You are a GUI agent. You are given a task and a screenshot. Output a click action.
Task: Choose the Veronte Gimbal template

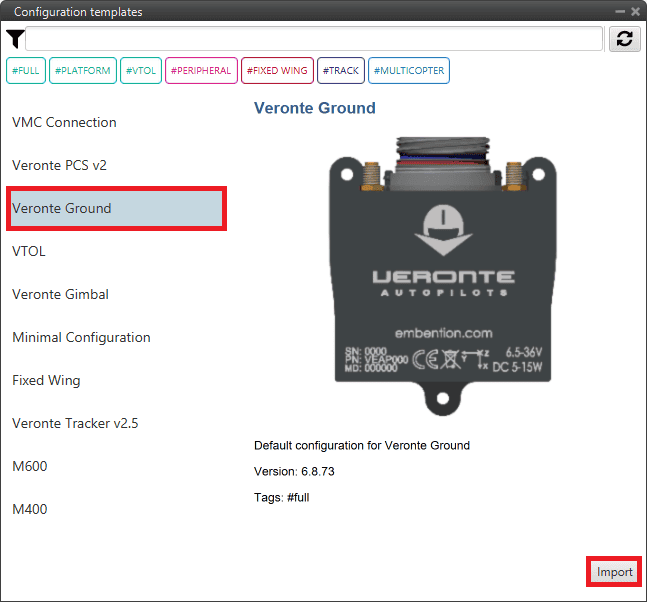pyautogui.click(x=60, y=294)
